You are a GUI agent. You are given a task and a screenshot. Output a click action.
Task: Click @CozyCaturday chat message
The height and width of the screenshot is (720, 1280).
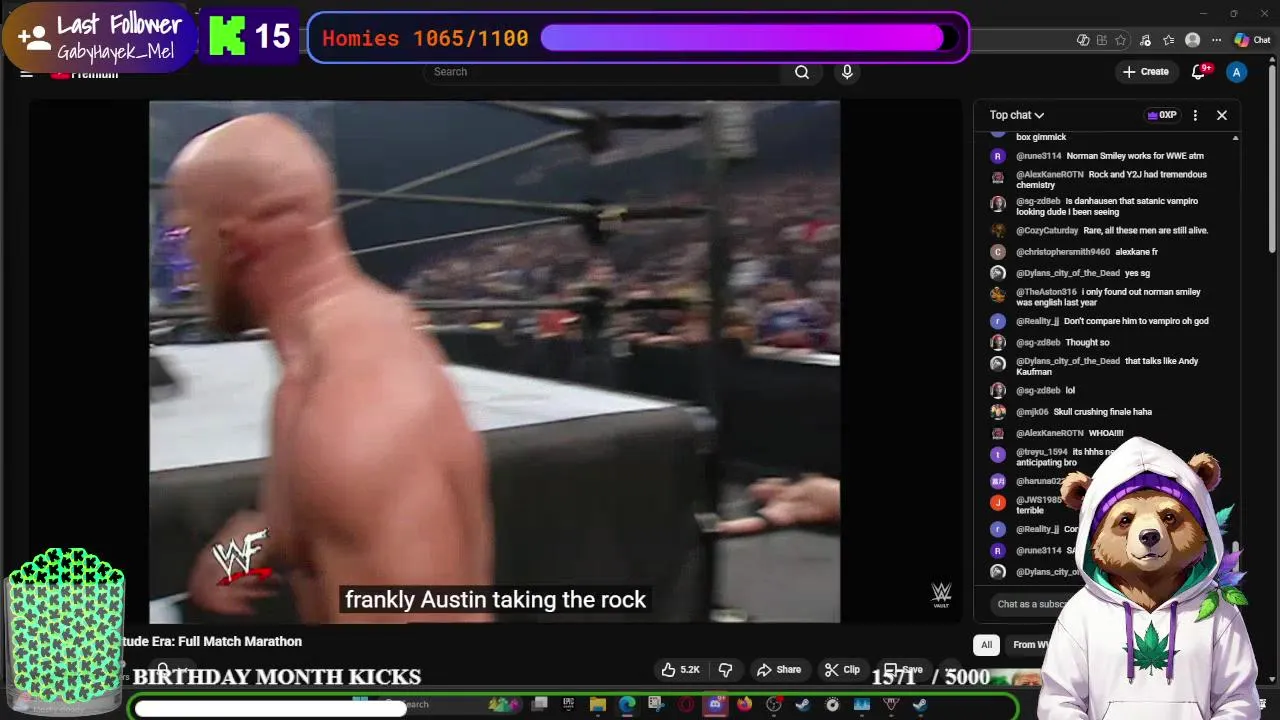pyautogui.click(x=1110, y=231)
